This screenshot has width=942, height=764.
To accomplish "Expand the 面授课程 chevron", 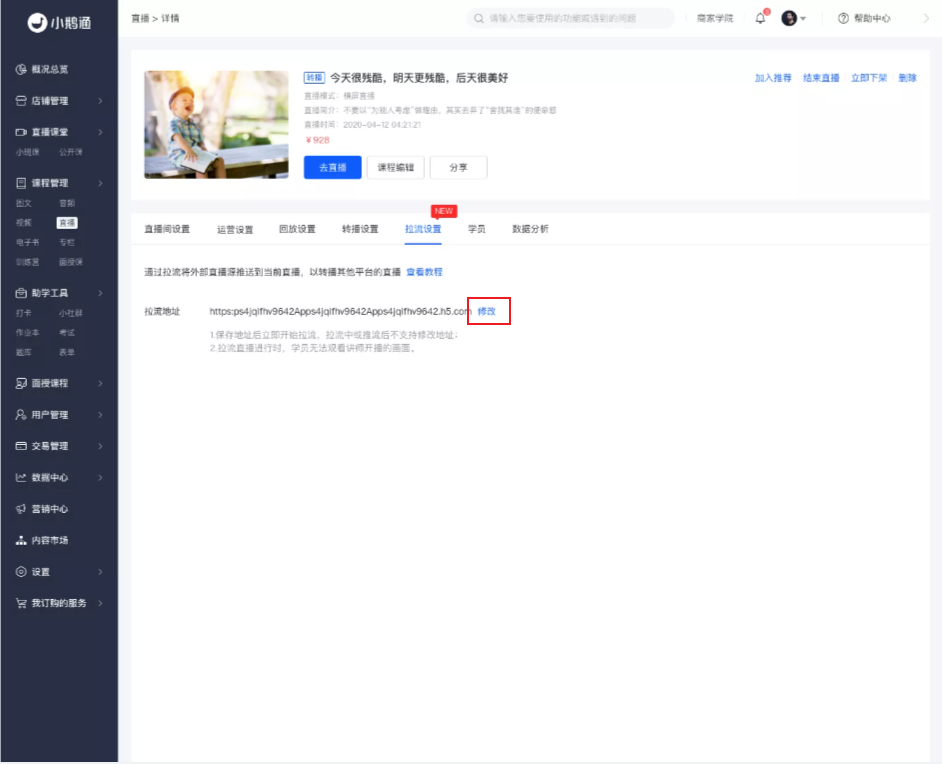I will click(100, 383).
